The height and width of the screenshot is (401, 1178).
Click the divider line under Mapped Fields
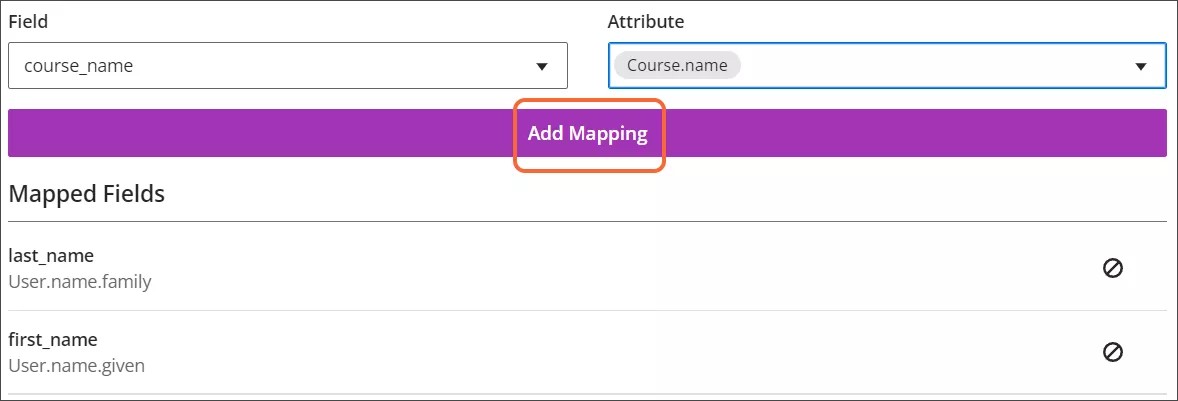click(x=588, y=221)
